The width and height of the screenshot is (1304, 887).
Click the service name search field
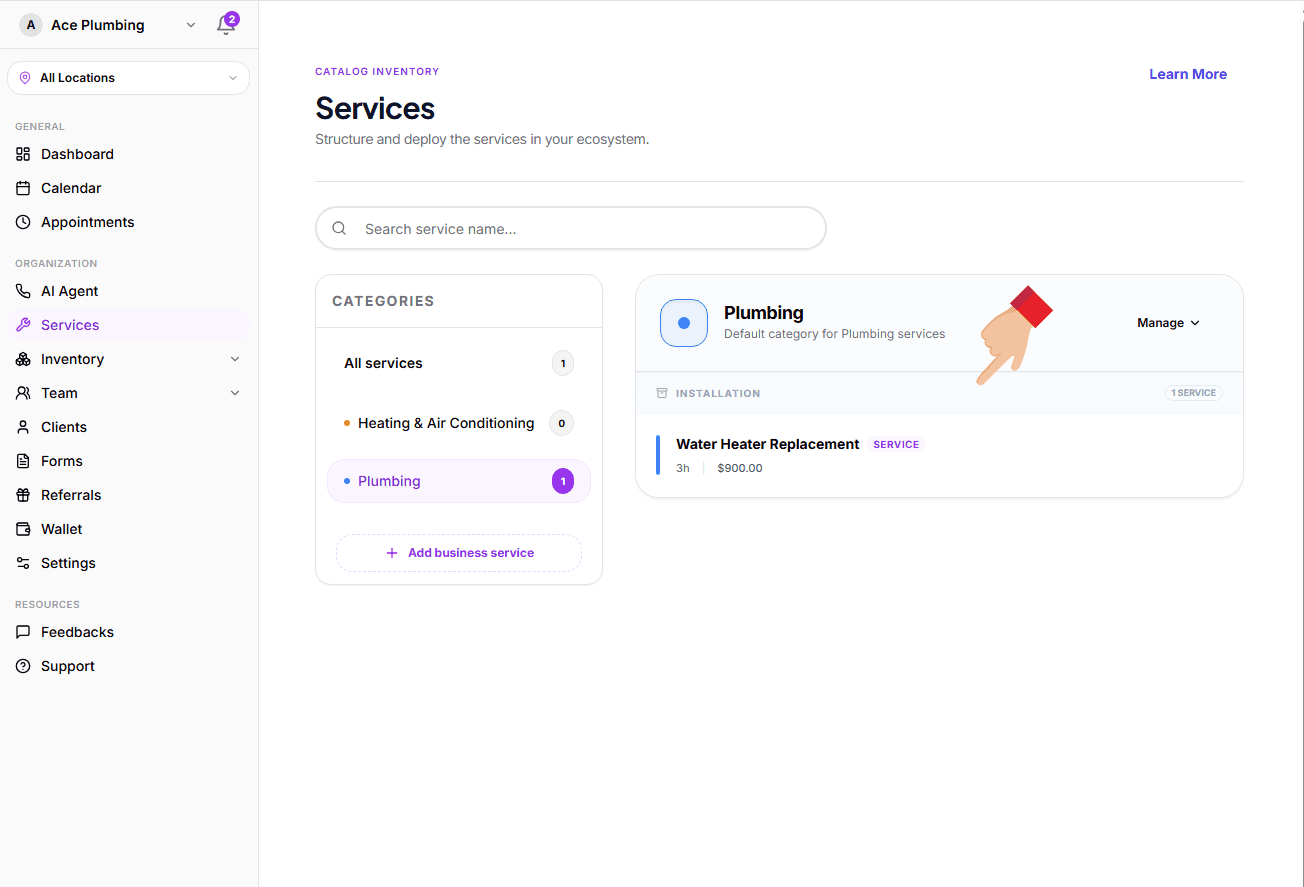570,228
